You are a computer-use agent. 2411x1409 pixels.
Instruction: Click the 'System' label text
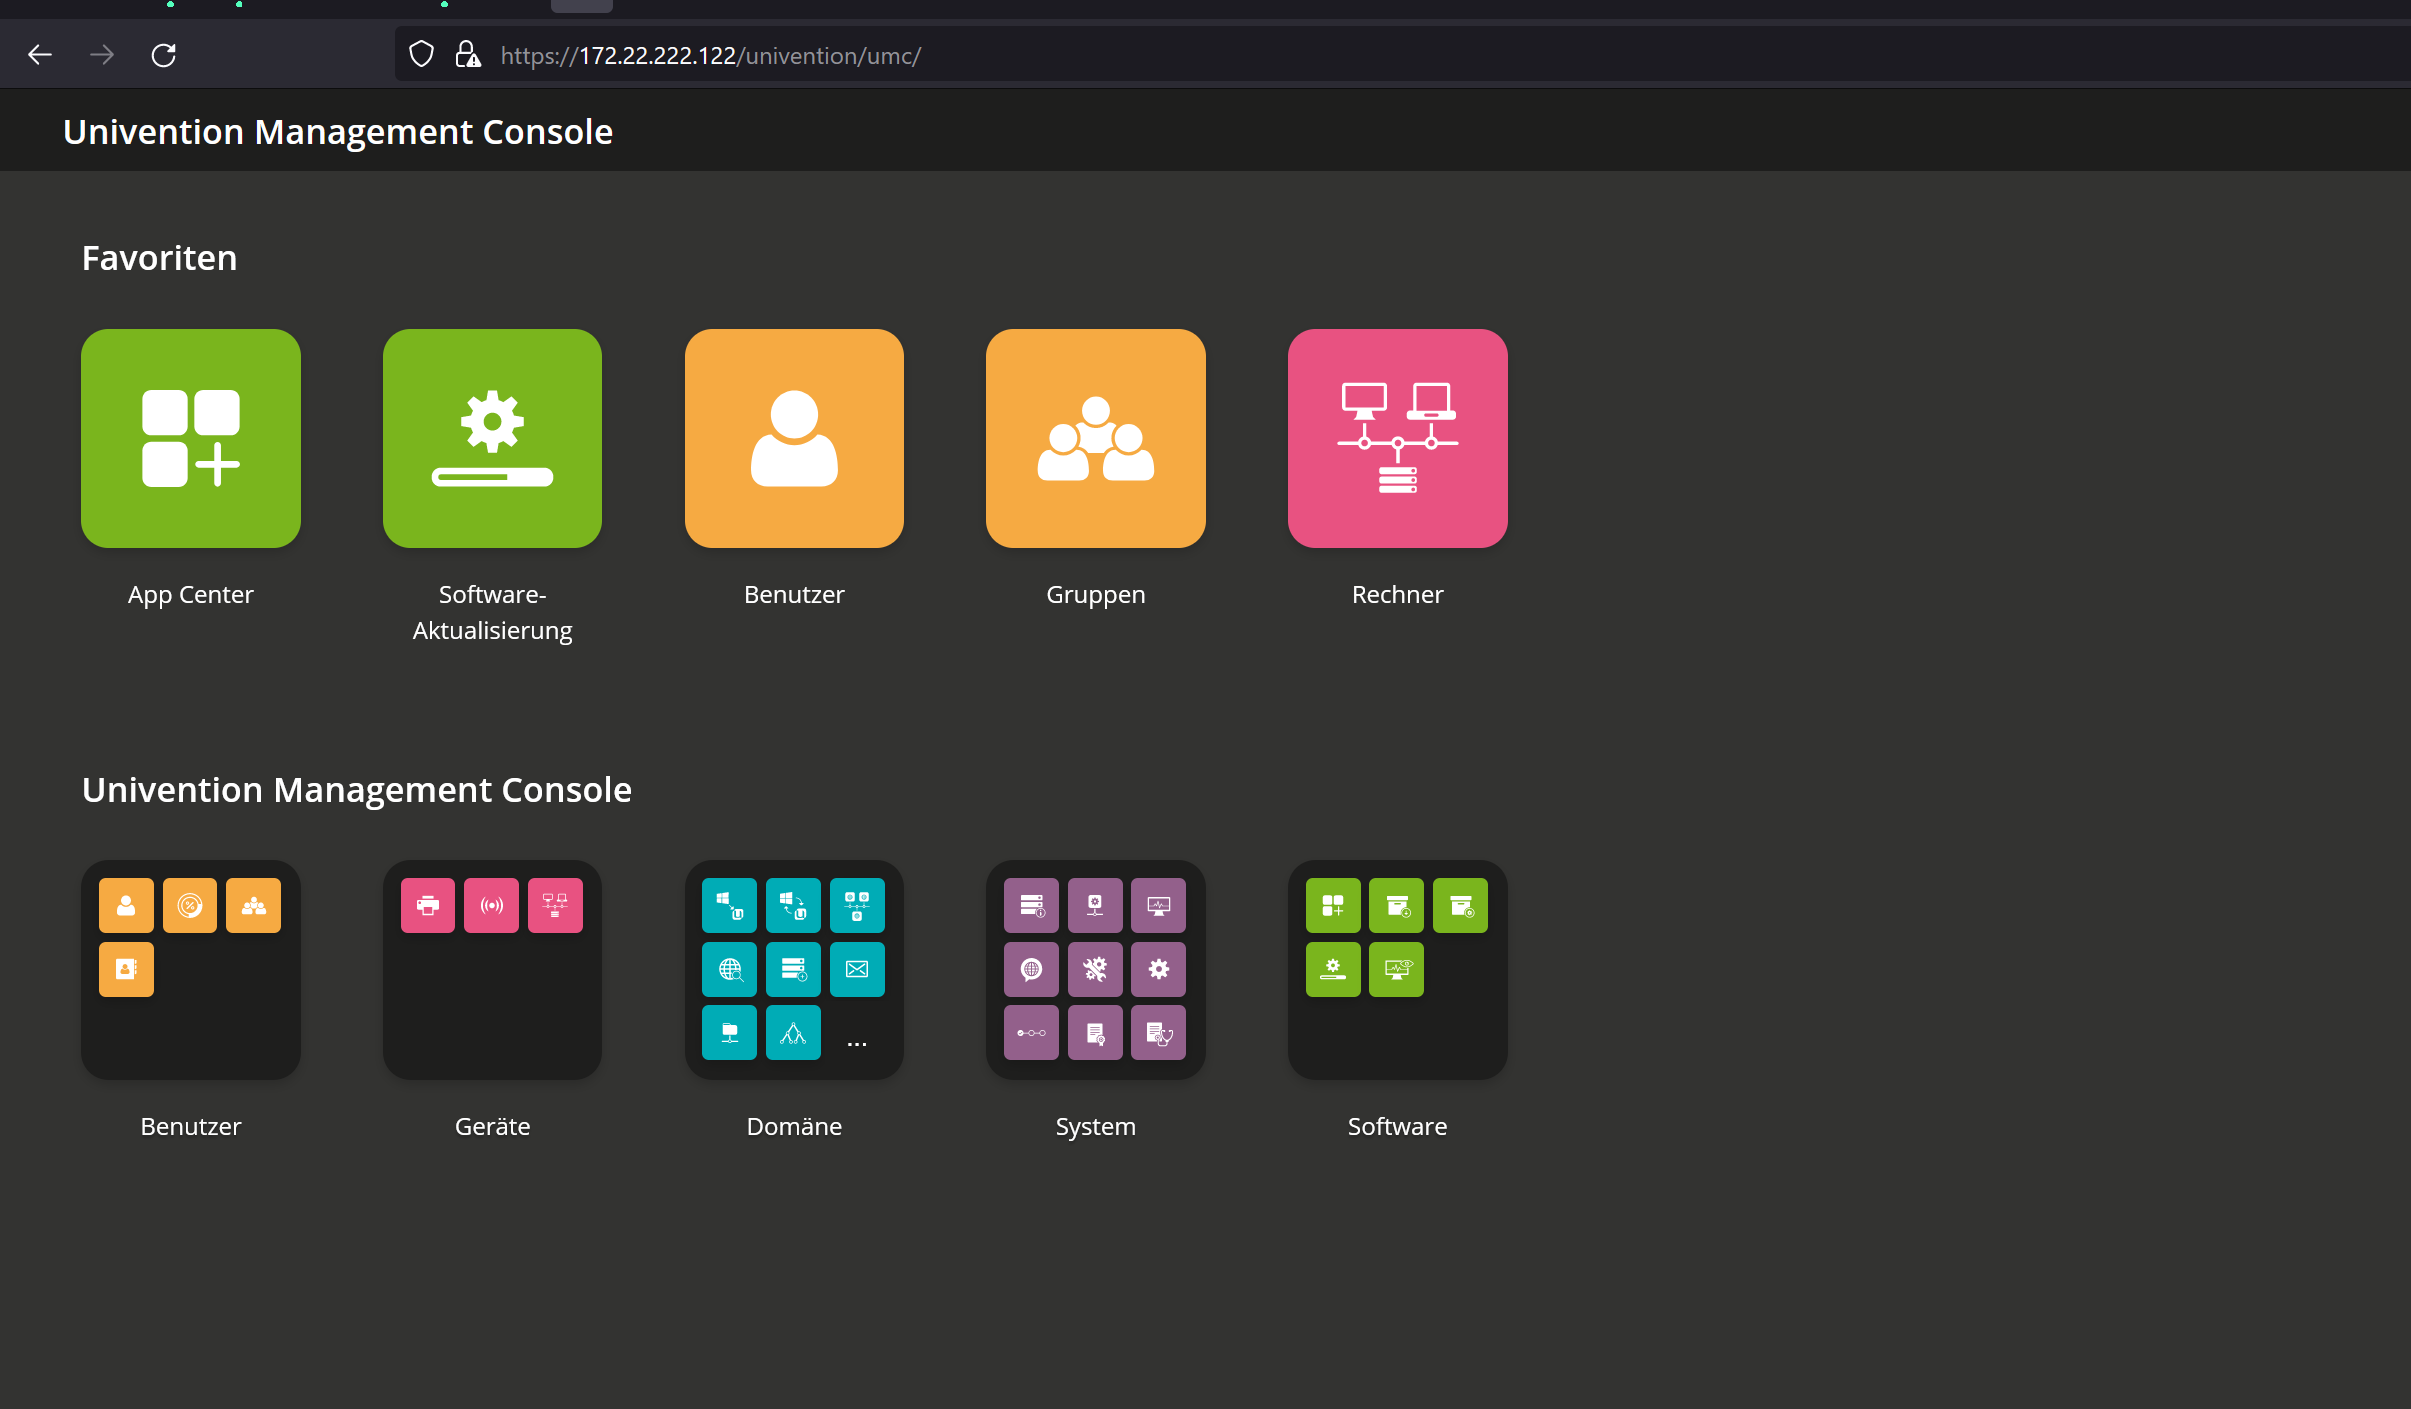tap(1096, 1127)
